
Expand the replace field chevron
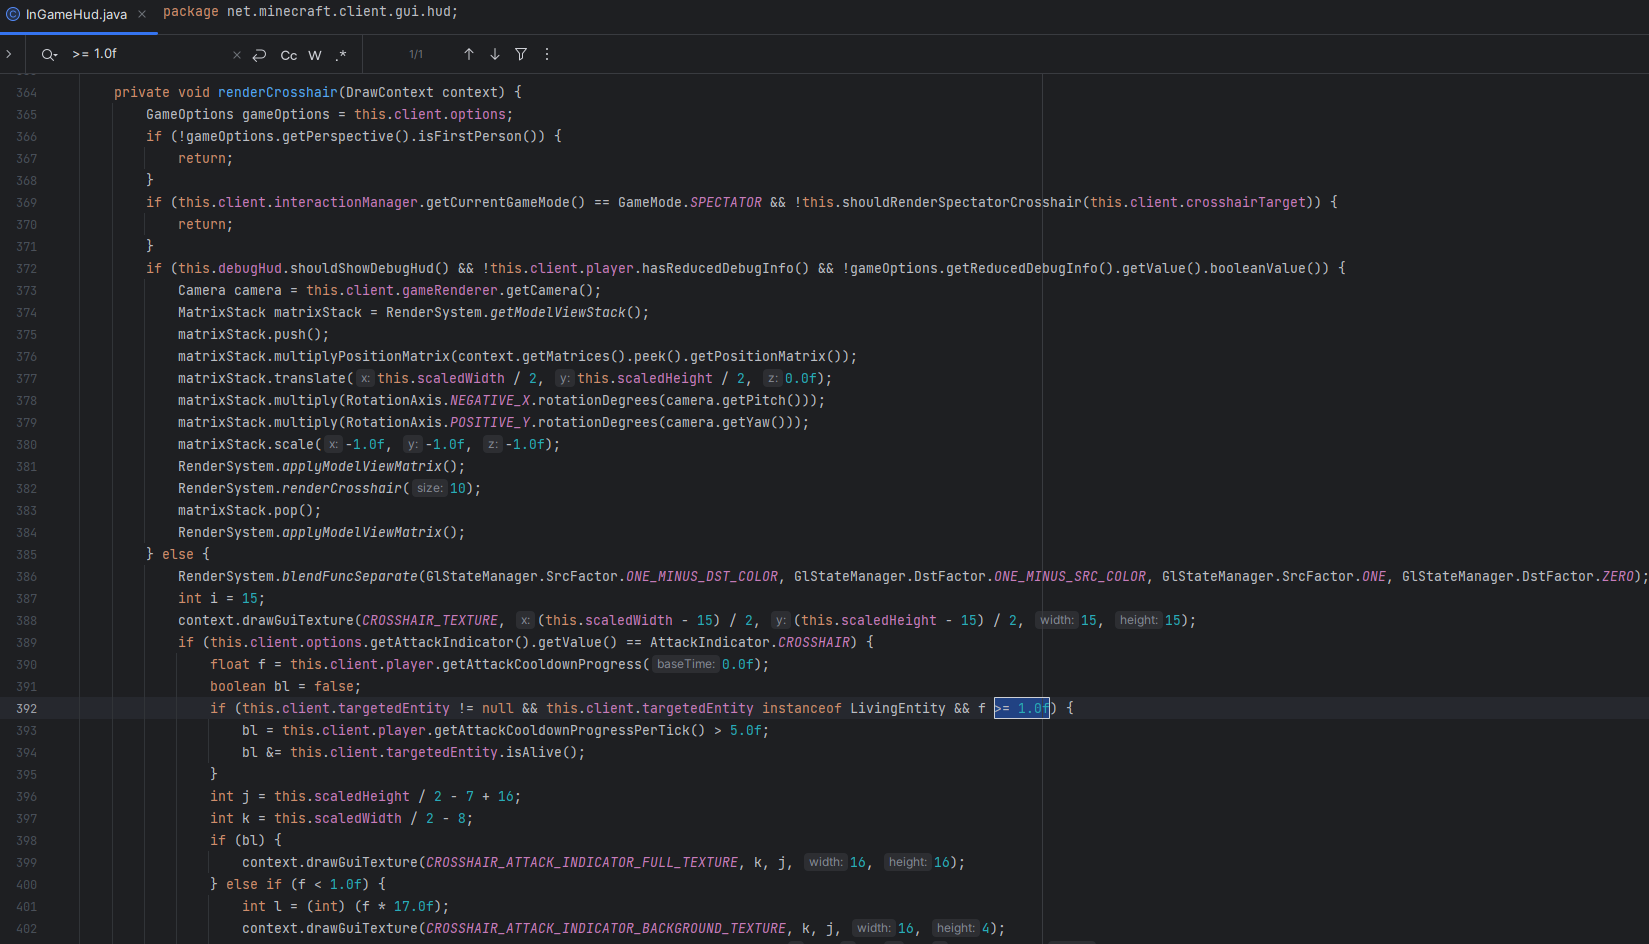click(9, 54)
